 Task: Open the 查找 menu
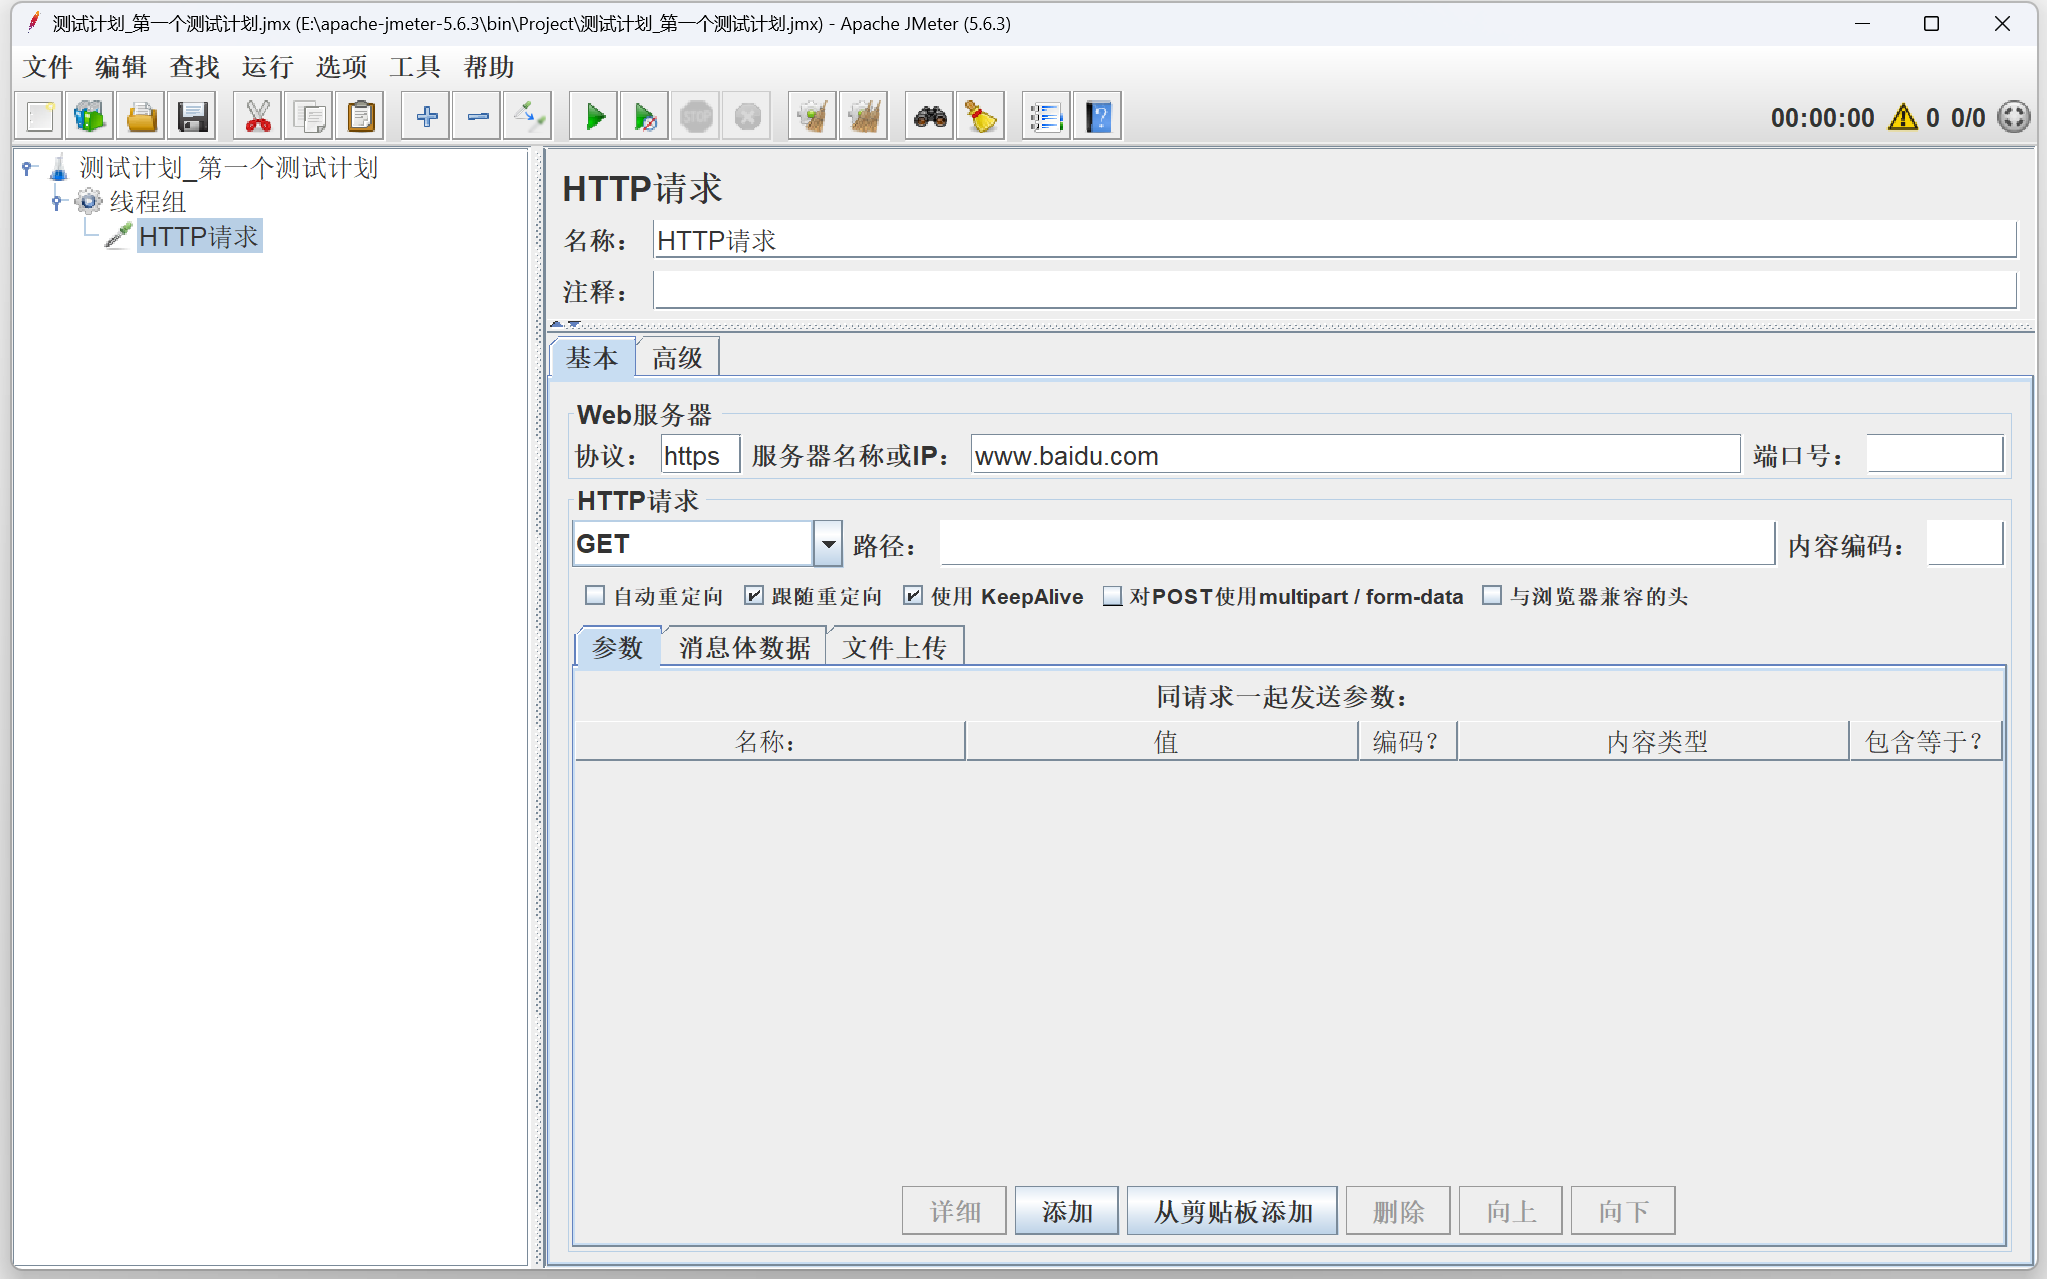pyautogui.click(x=195, y=67)
